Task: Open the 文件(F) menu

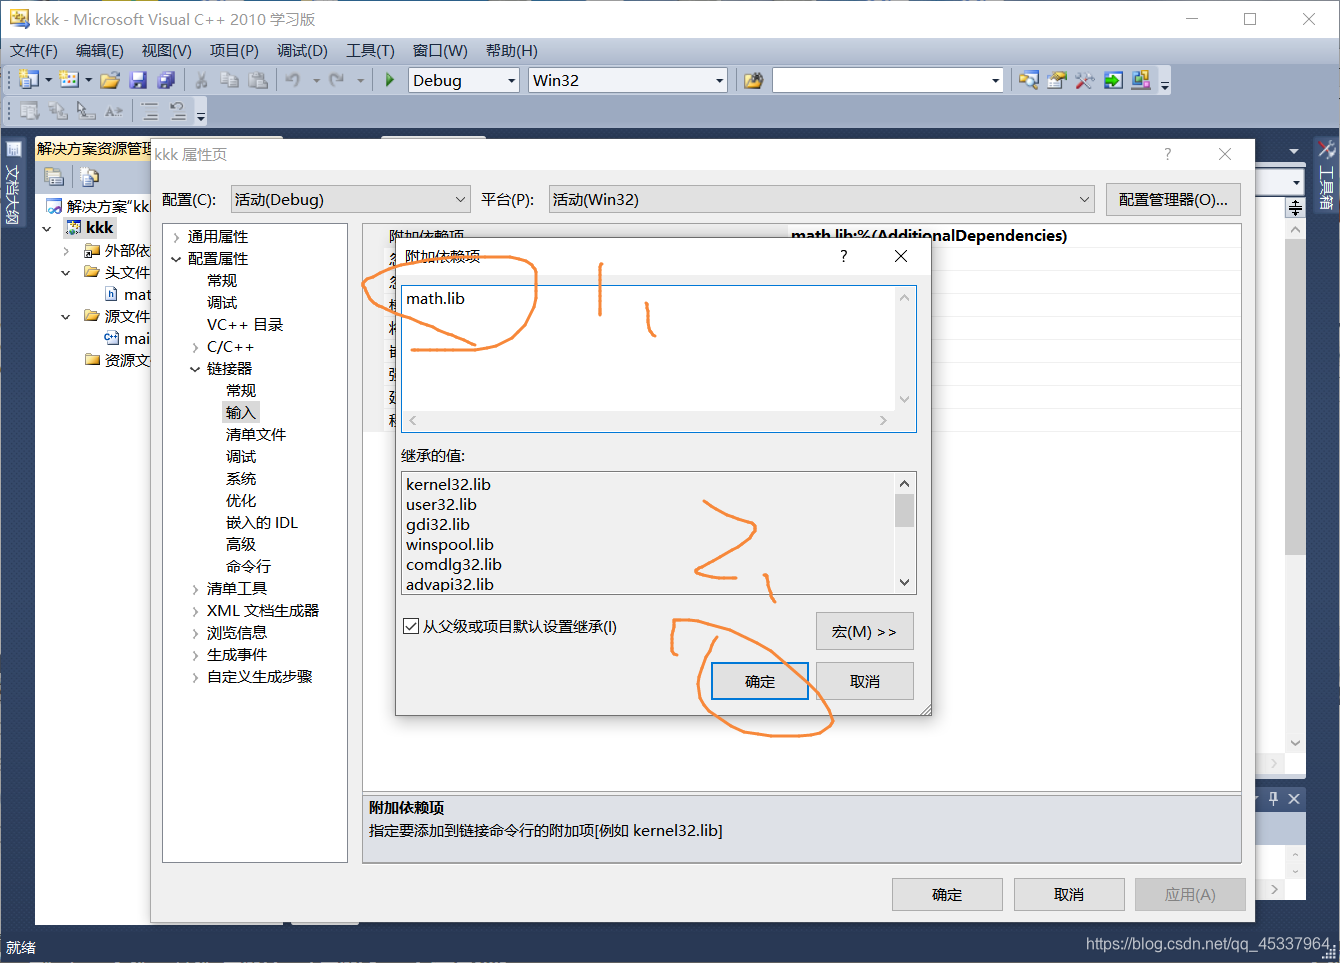Action: [x=34, y=50]
